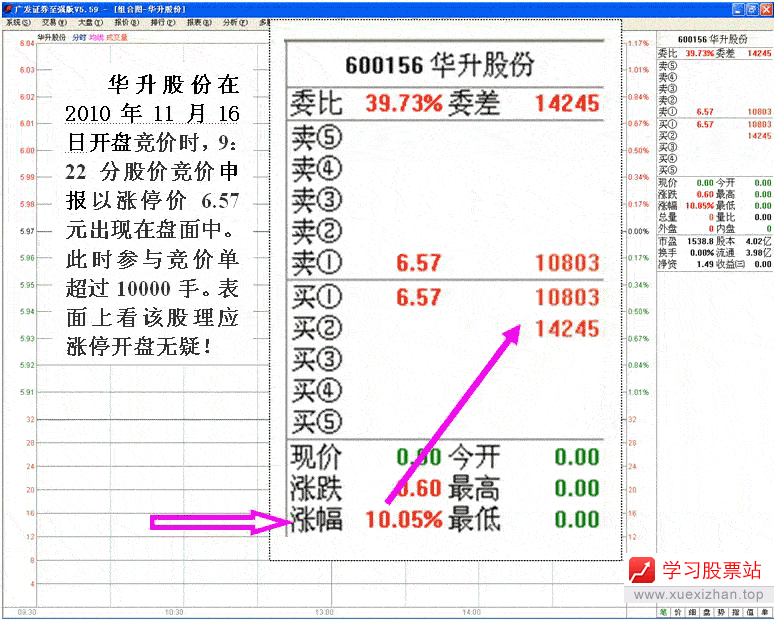Expand the 排行 dropdown menu
Viewport: 774px width, 620px height.
162,21
